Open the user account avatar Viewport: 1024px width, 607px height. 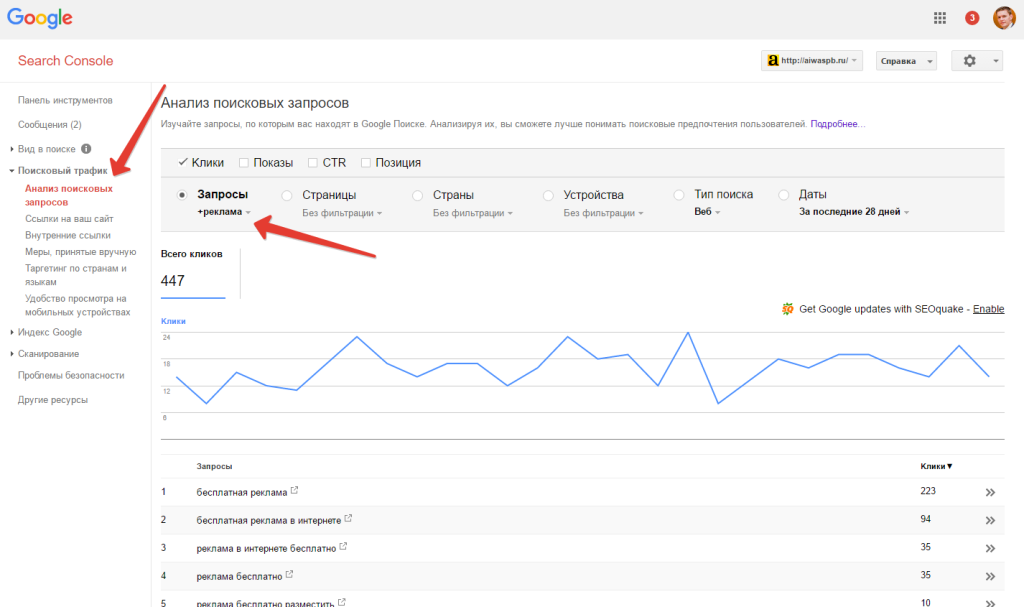point(1004,18)
